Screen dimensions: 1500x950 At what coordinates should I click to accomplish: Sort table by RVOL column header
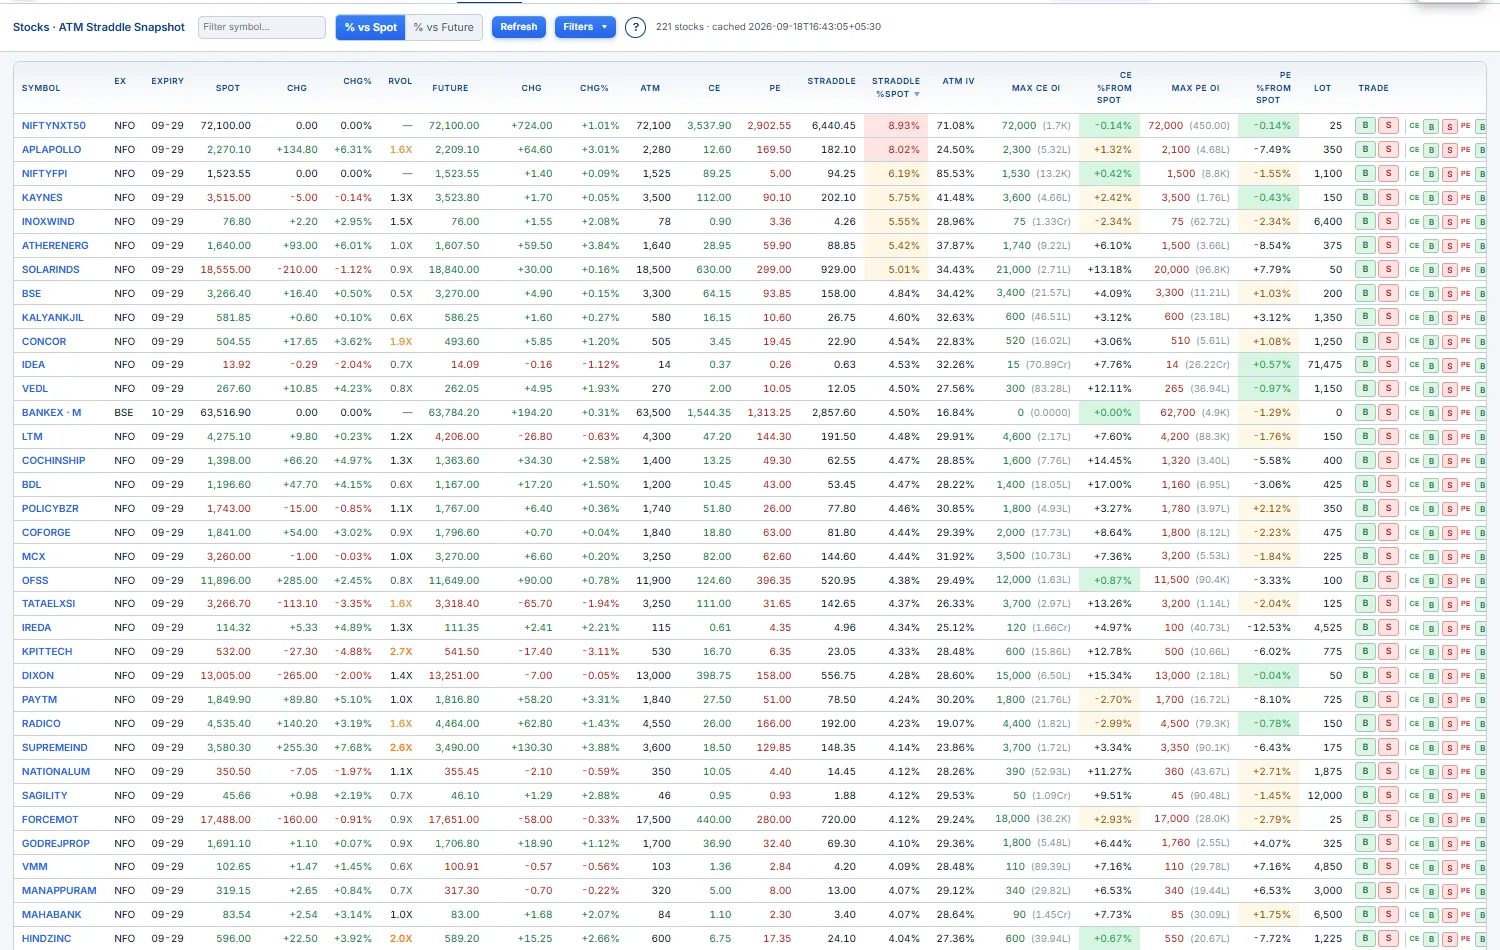[x=400, y=81]
